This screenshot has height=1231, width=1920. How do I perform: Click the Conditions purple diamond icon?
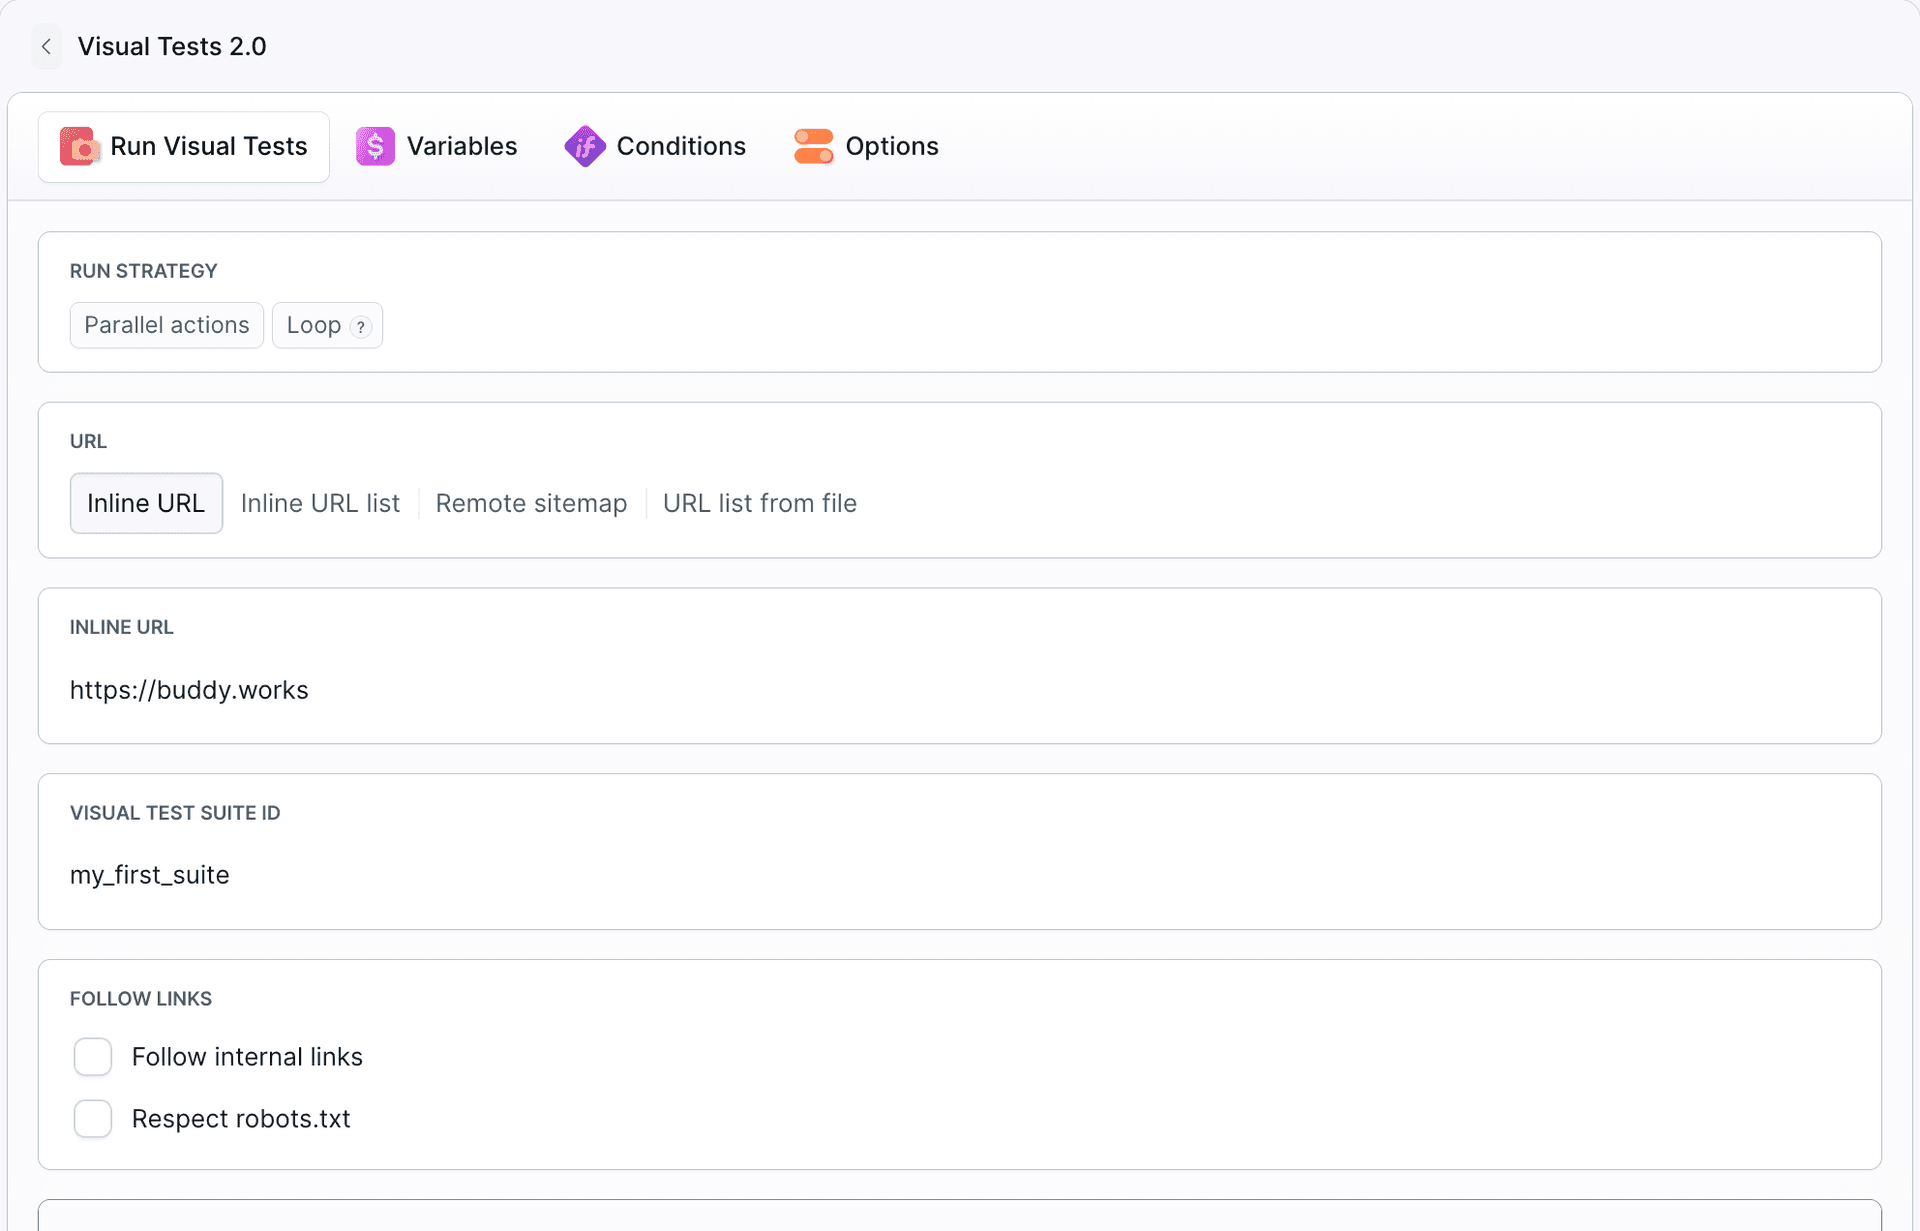585,146
